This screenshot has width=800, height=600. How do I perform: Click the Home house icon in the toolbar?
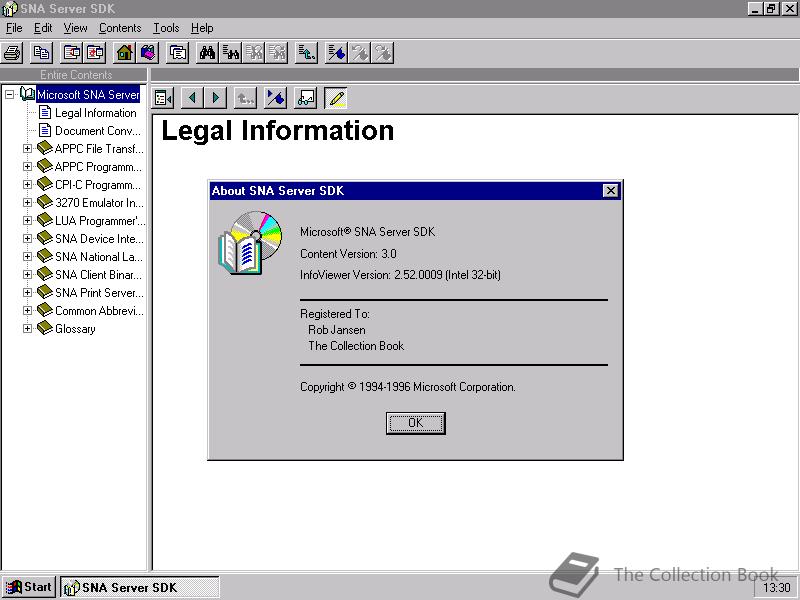pyautogui.click(x=124, y=53)
